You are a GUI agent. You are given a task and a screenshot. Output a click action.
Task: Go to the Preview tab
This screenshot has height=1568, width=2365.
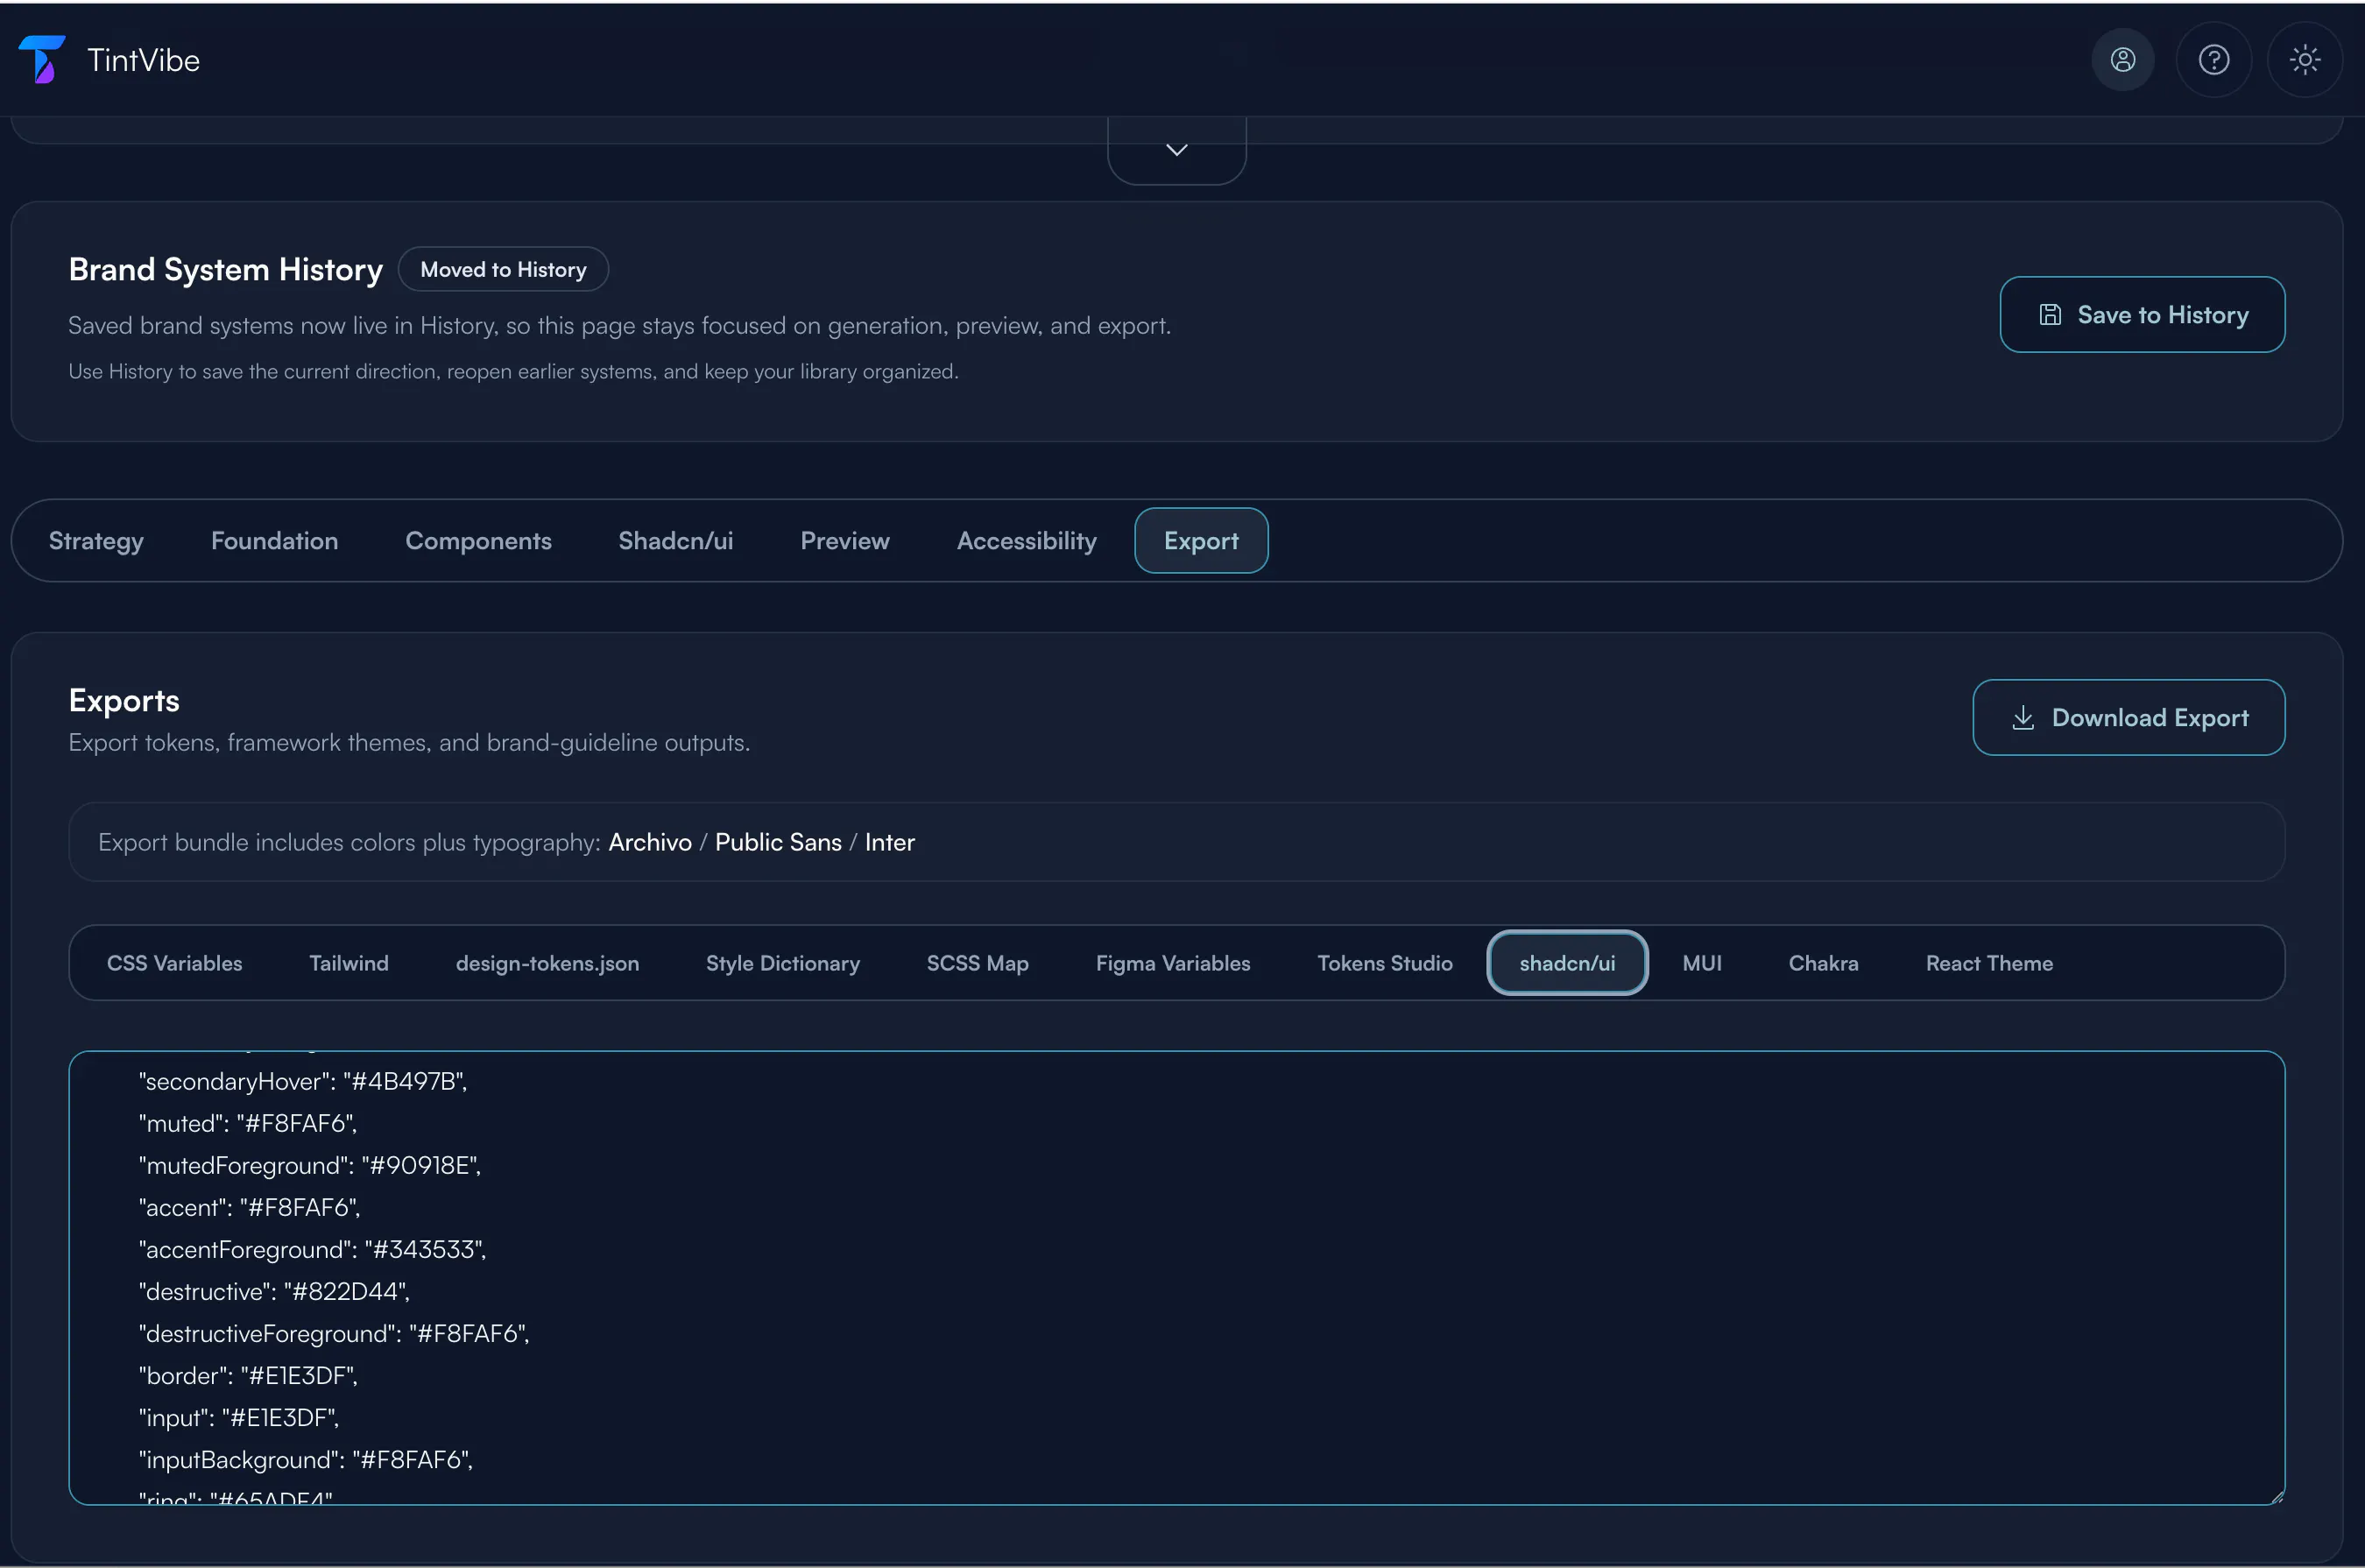(845, 541)
